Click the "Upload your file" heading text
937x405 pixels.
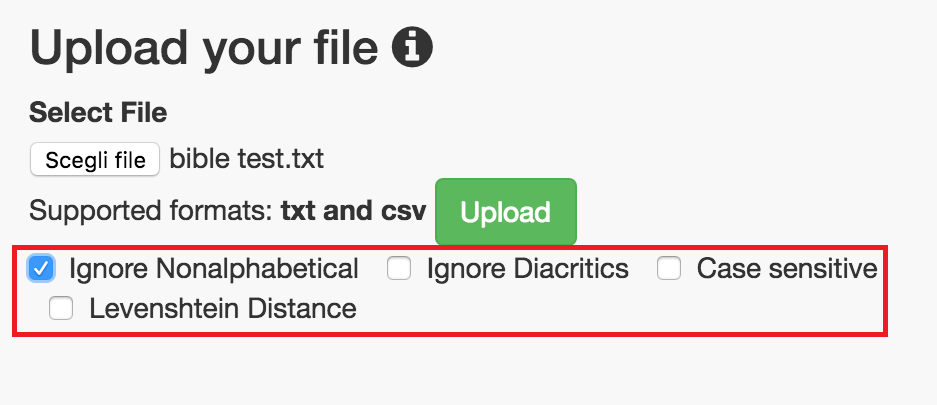[204, 48]
